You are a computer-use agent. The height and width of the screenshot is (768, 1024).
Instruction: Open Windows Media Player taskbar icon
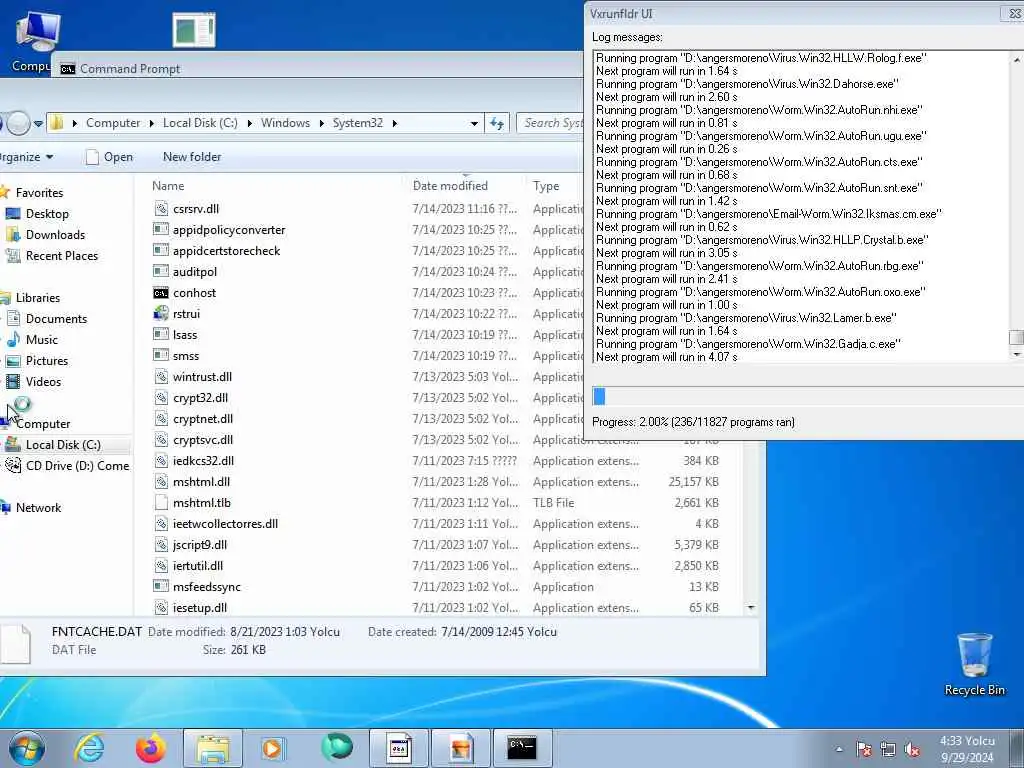(273, 748)
